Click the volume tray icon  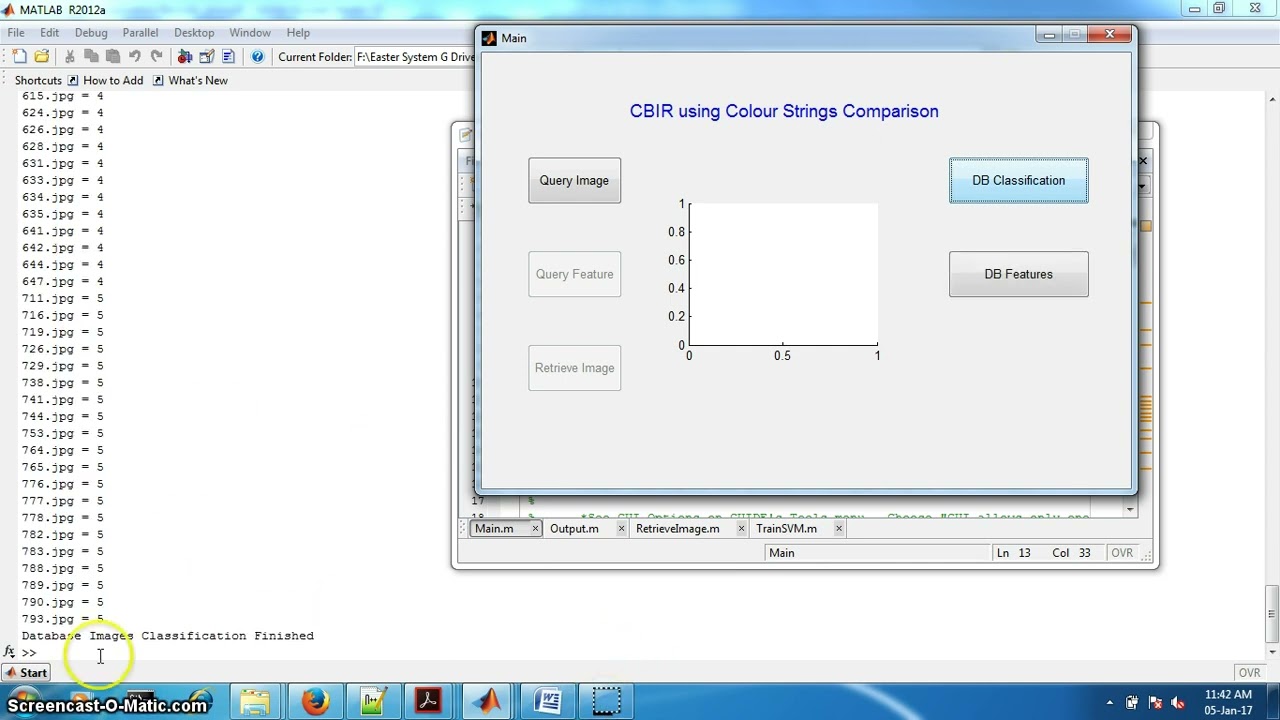pos(1177,703)
